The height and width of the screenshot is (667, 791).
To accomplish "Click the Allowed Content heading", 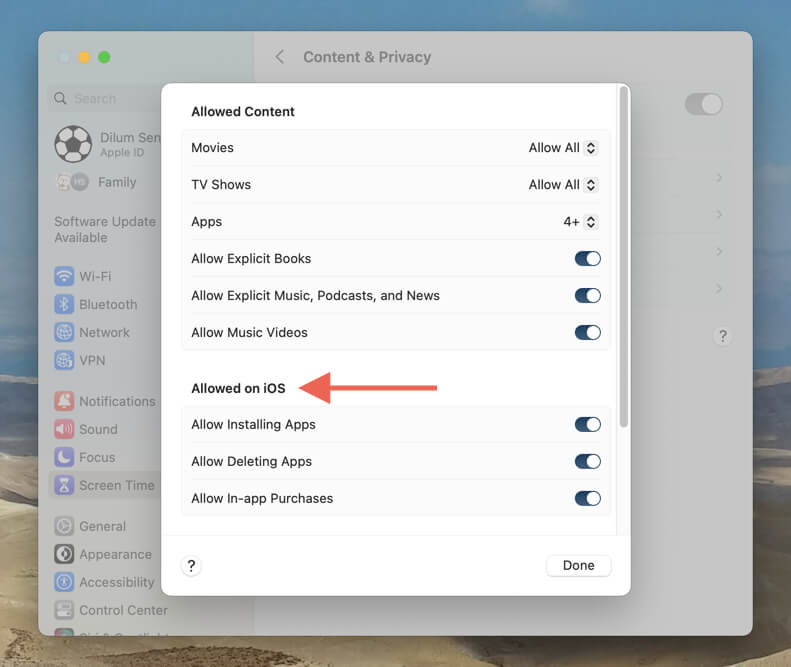I will (x=243, y=112).
